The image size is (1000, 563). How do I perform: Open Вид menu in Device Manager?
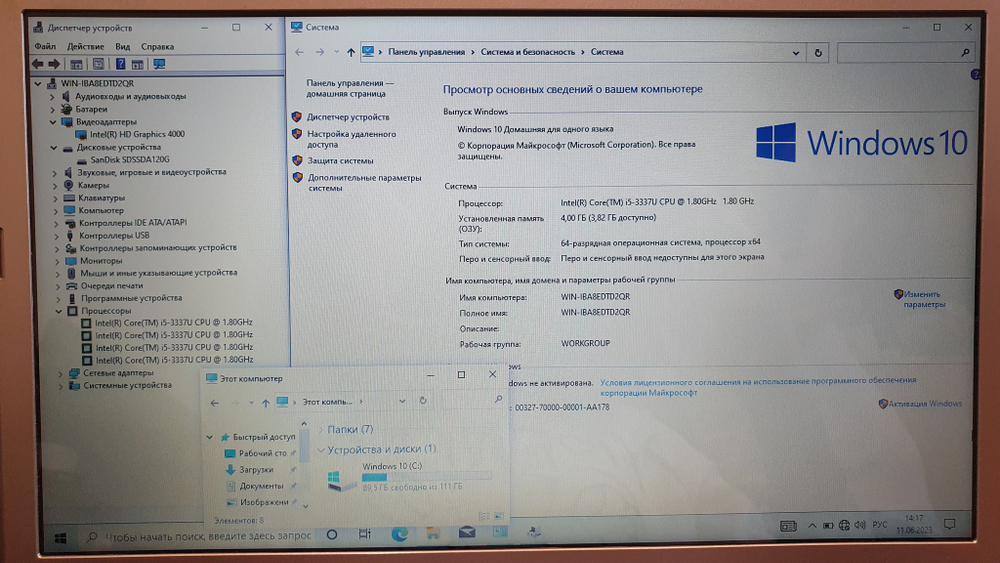tap(122, 46)
